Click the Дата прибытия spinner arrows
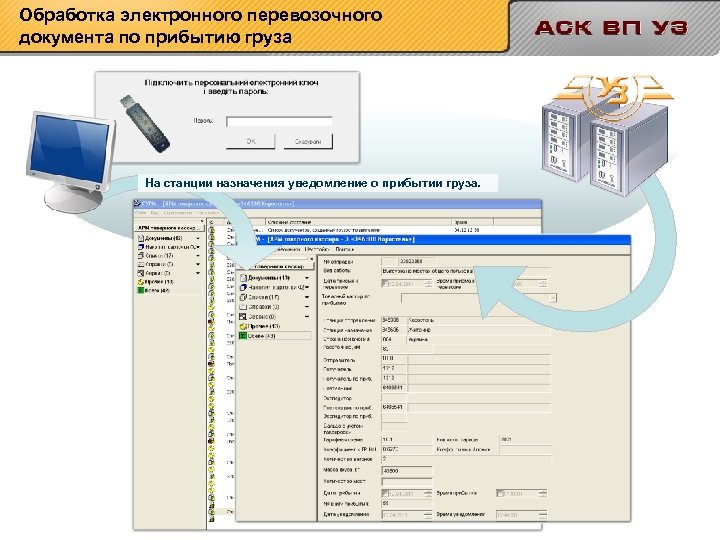Viewport: 720px width, 540px height. [x=428, y=493]
